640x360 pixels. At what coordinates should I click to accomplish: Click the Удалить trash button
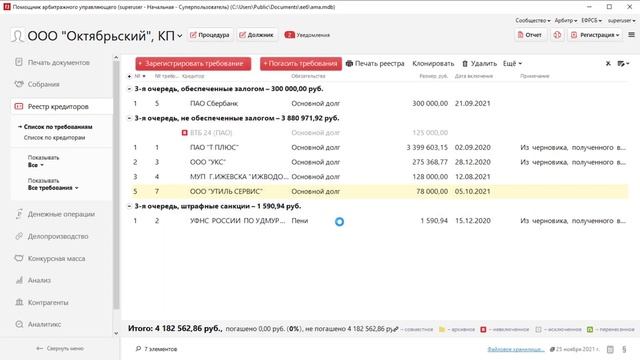click(x=479, y=64)
